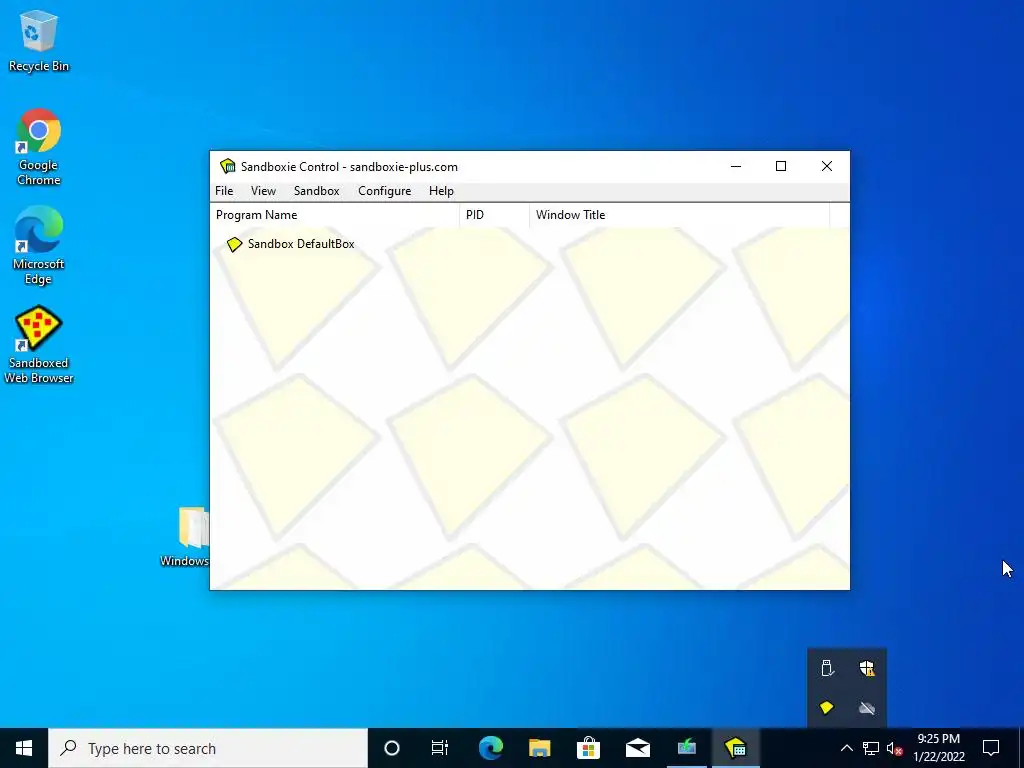
Task: Click the taskbar search box
Action: coord(208,748)
